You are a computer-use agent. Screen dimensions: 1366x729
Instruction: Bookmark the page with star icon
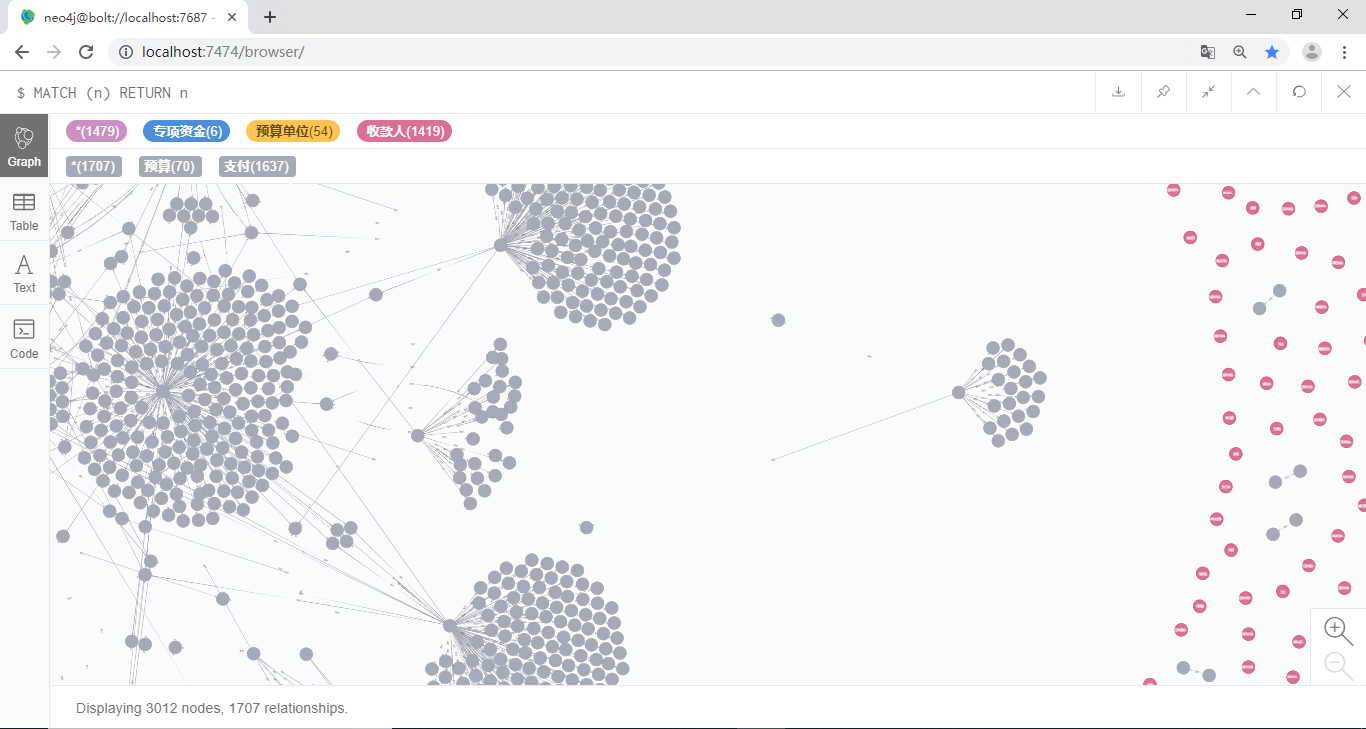[x=1272, y=52]
